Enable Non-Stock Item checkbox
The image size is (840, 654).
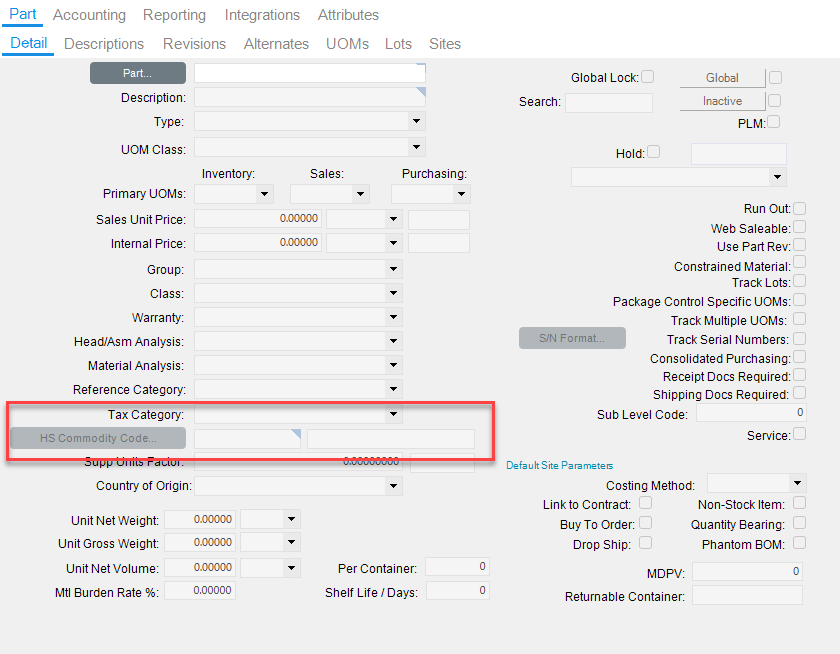(x=799, y=503)
